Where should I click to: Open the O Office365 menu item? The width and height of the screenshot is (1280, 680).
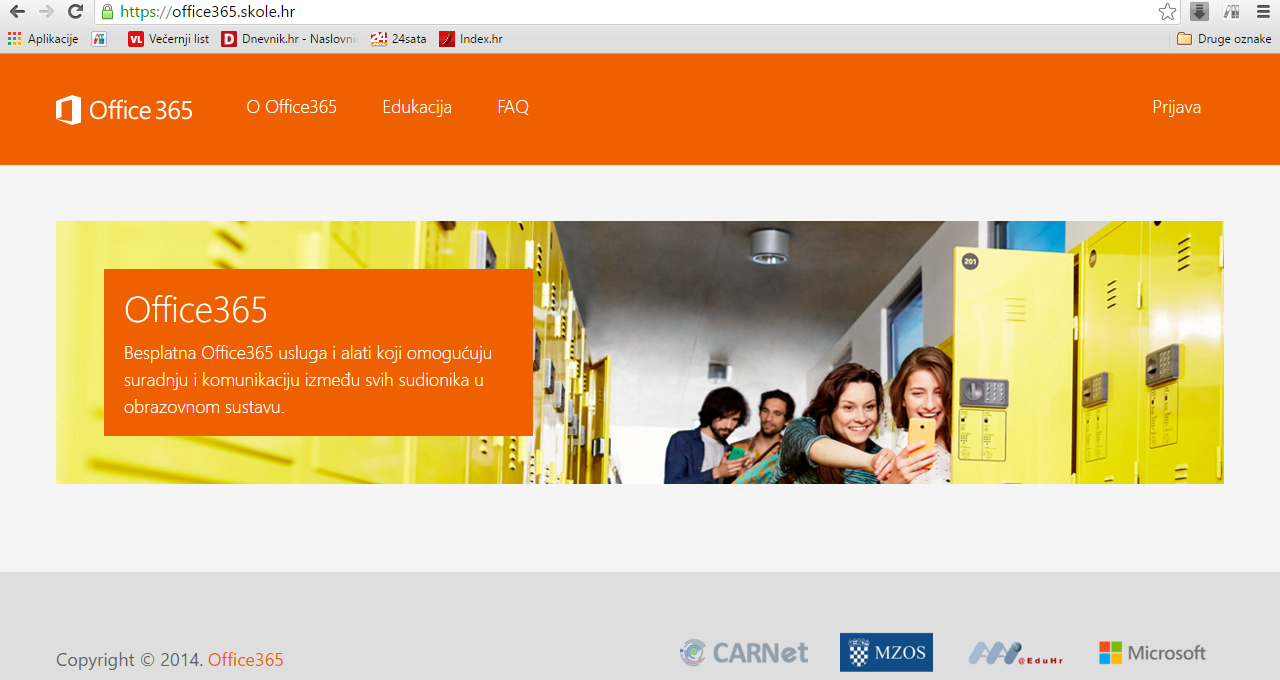[292, 107]
